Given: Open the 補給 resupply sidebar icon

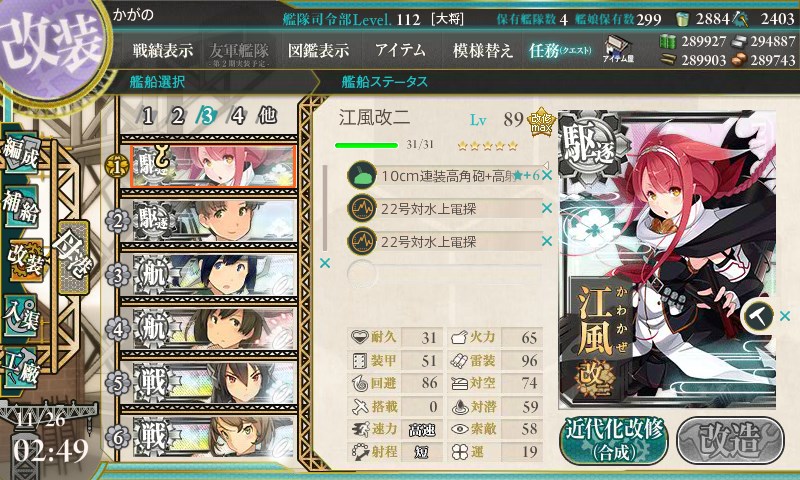Looking at the screenshot, I should (21, 206).
